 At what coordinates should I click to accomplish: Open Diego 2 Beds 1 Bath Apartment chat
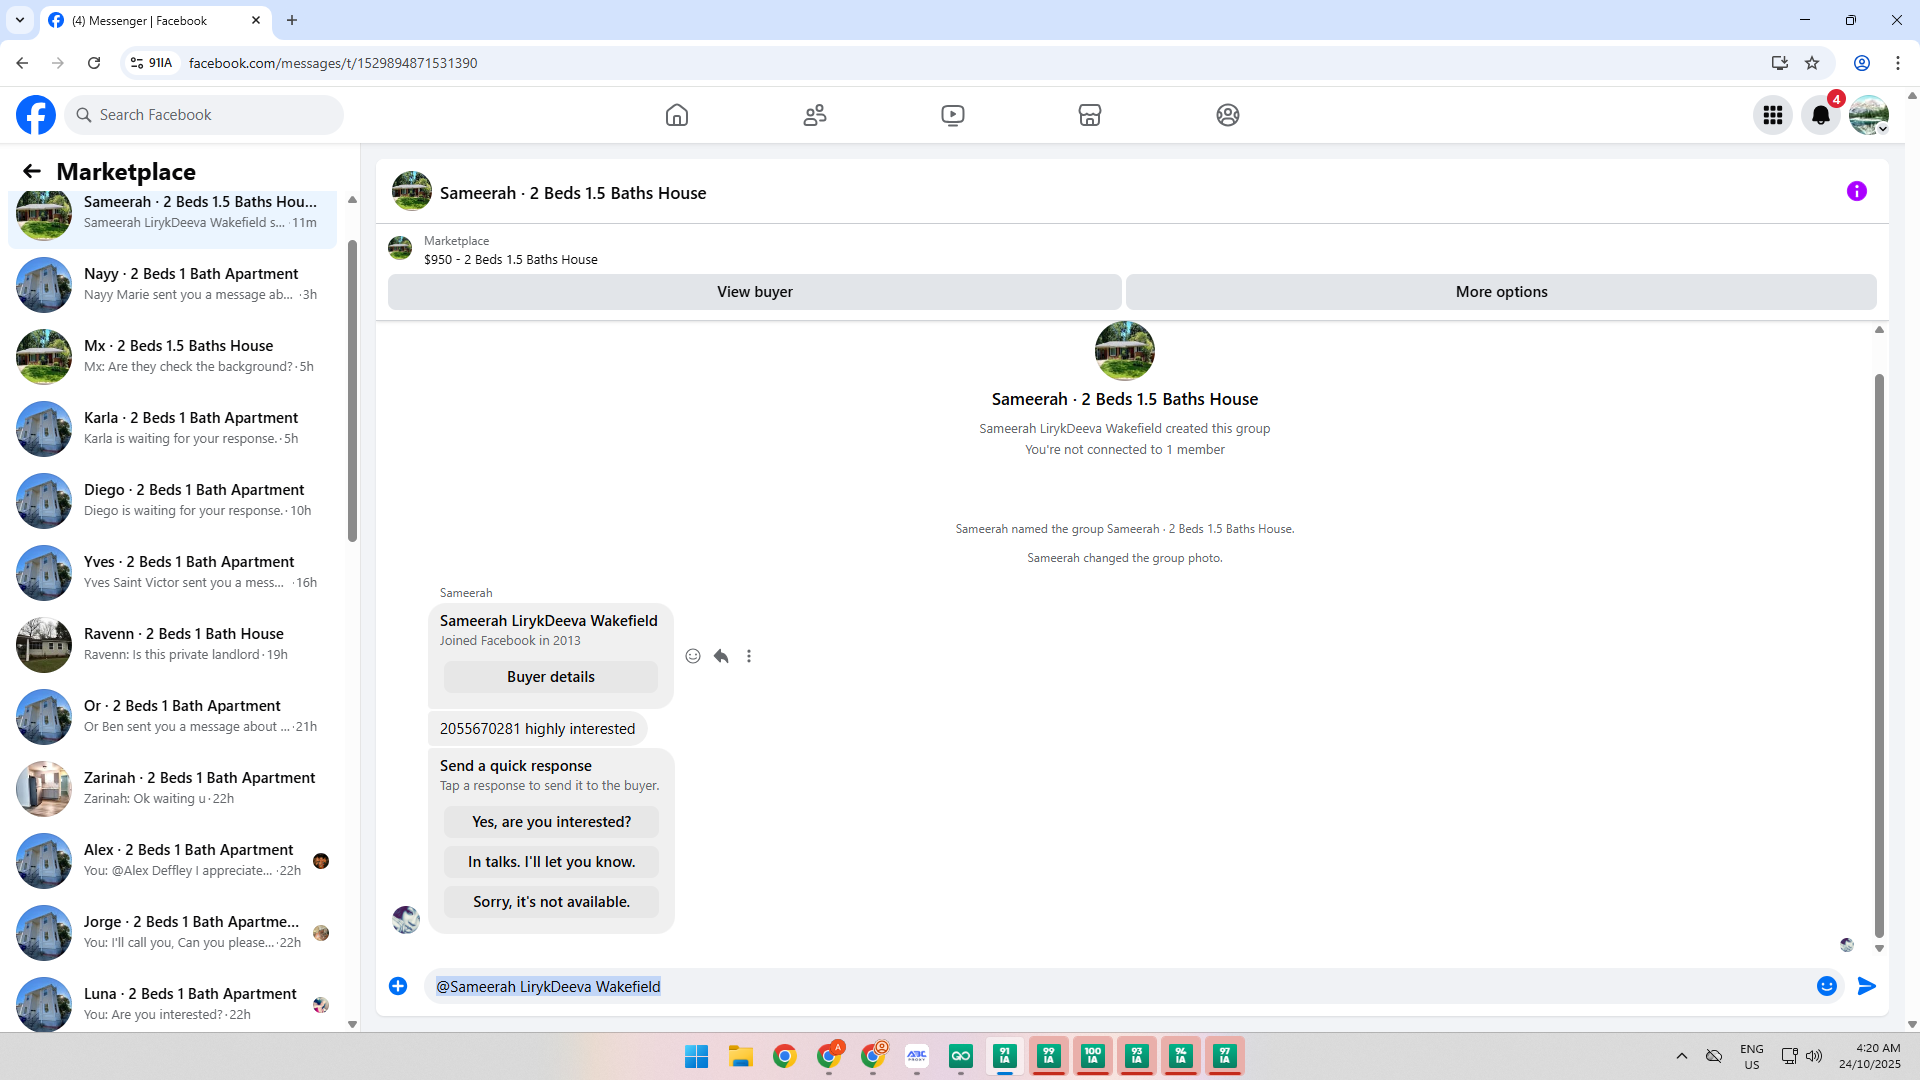coord(173,500)
